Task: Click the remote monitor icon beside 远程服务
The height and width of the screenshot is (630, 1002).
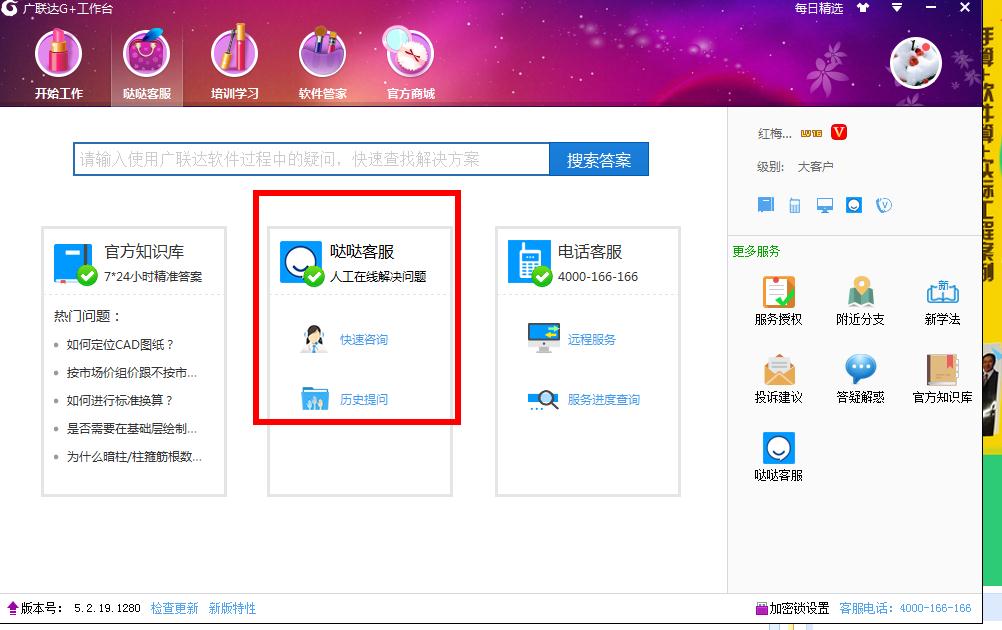Action: [544, 338]
